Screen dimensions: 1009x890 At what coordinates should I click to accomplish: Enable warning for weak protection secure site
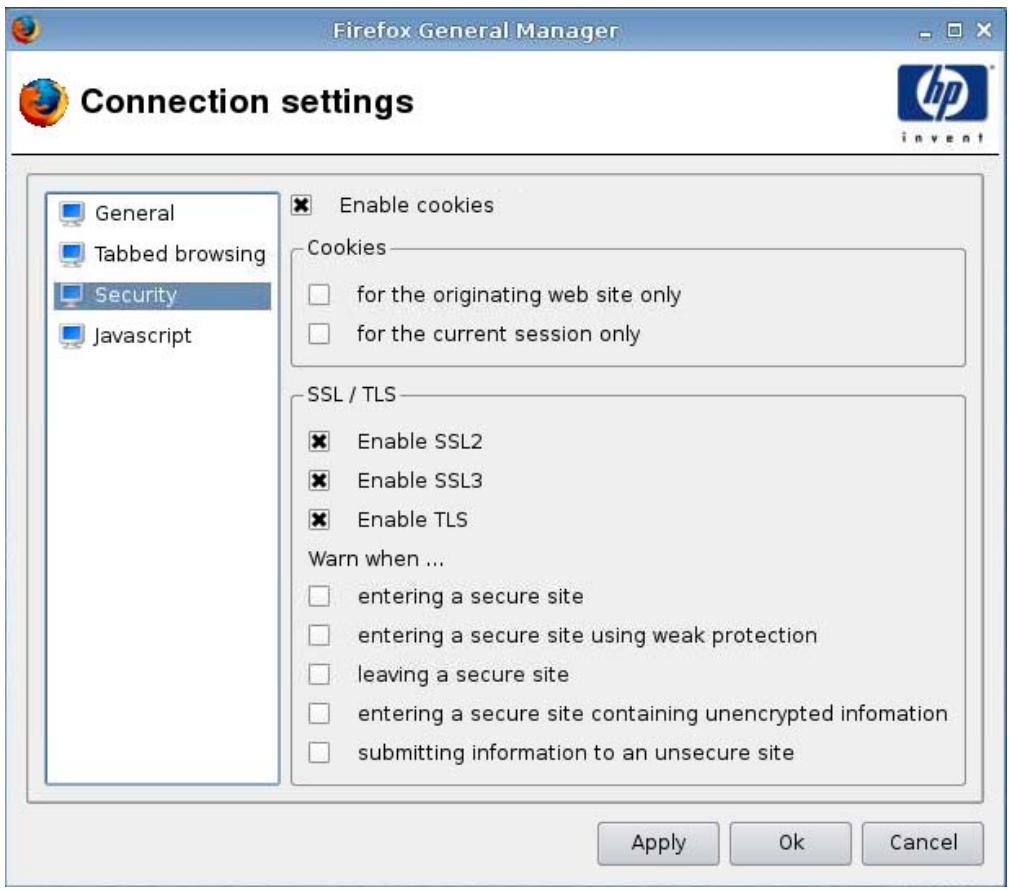[319, 636]
